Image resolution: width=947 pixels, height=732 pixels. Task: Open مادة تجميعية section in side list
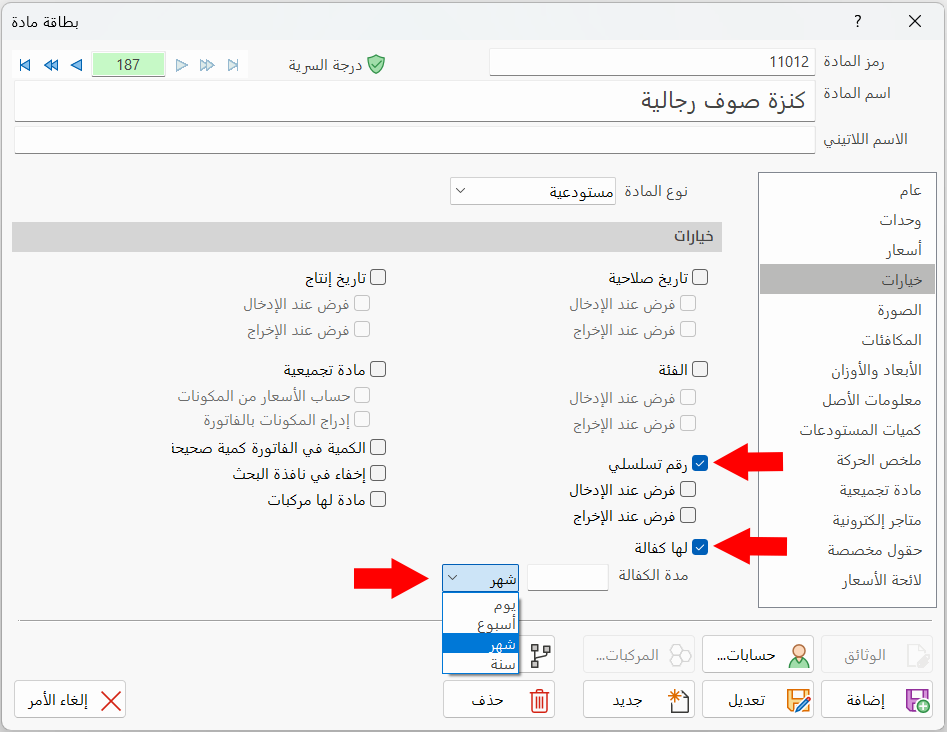(847, 490)
